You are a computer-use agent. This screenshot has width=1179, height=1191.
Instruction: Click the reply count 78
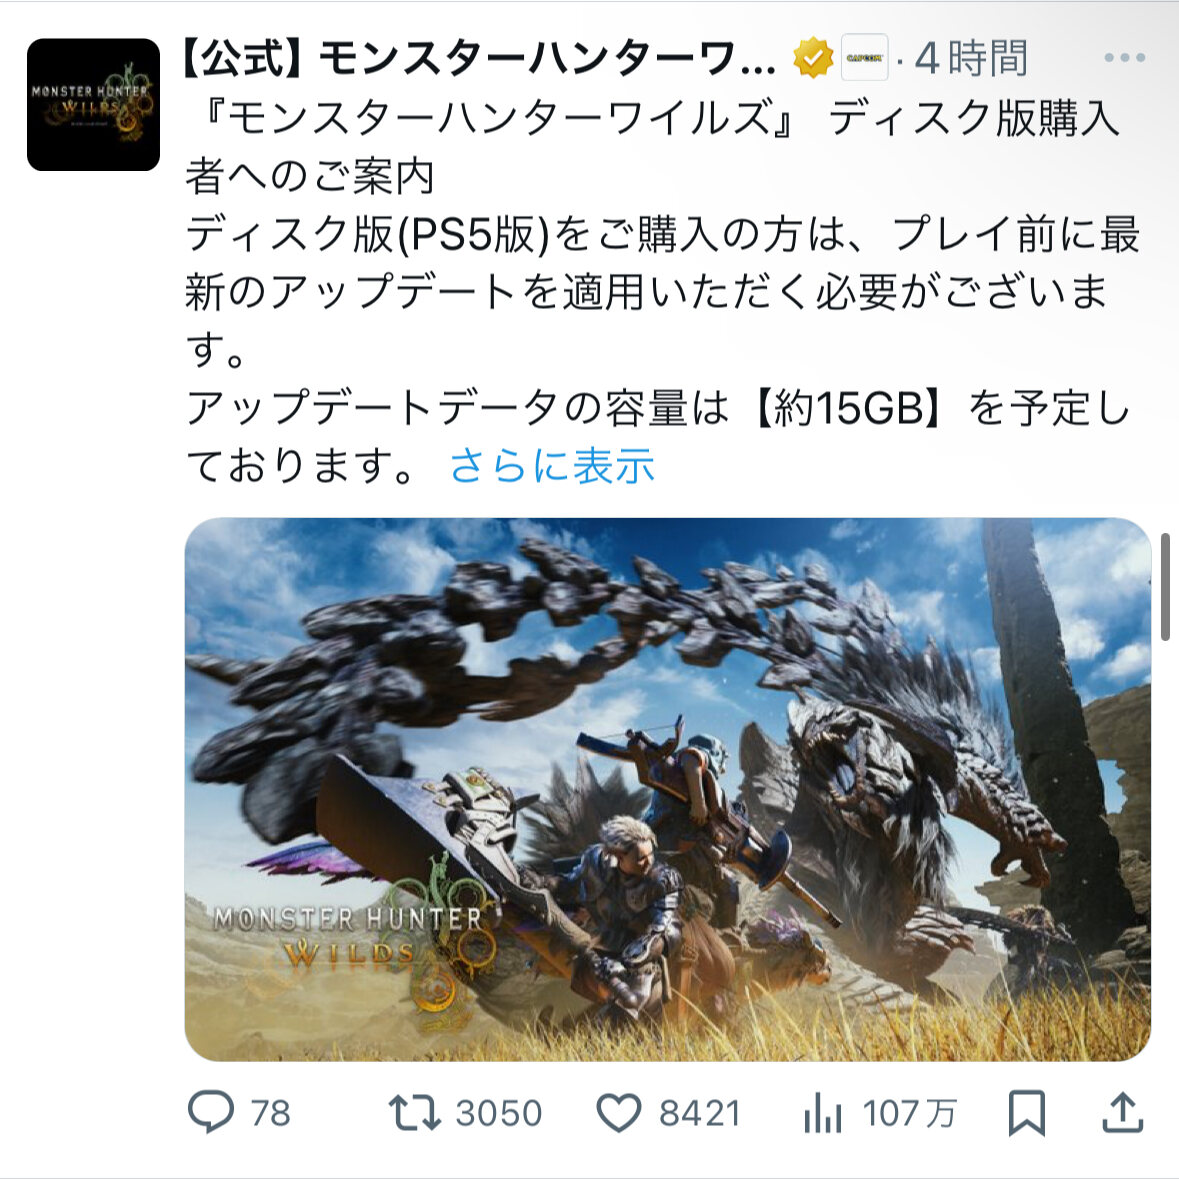coord(270,1114)
